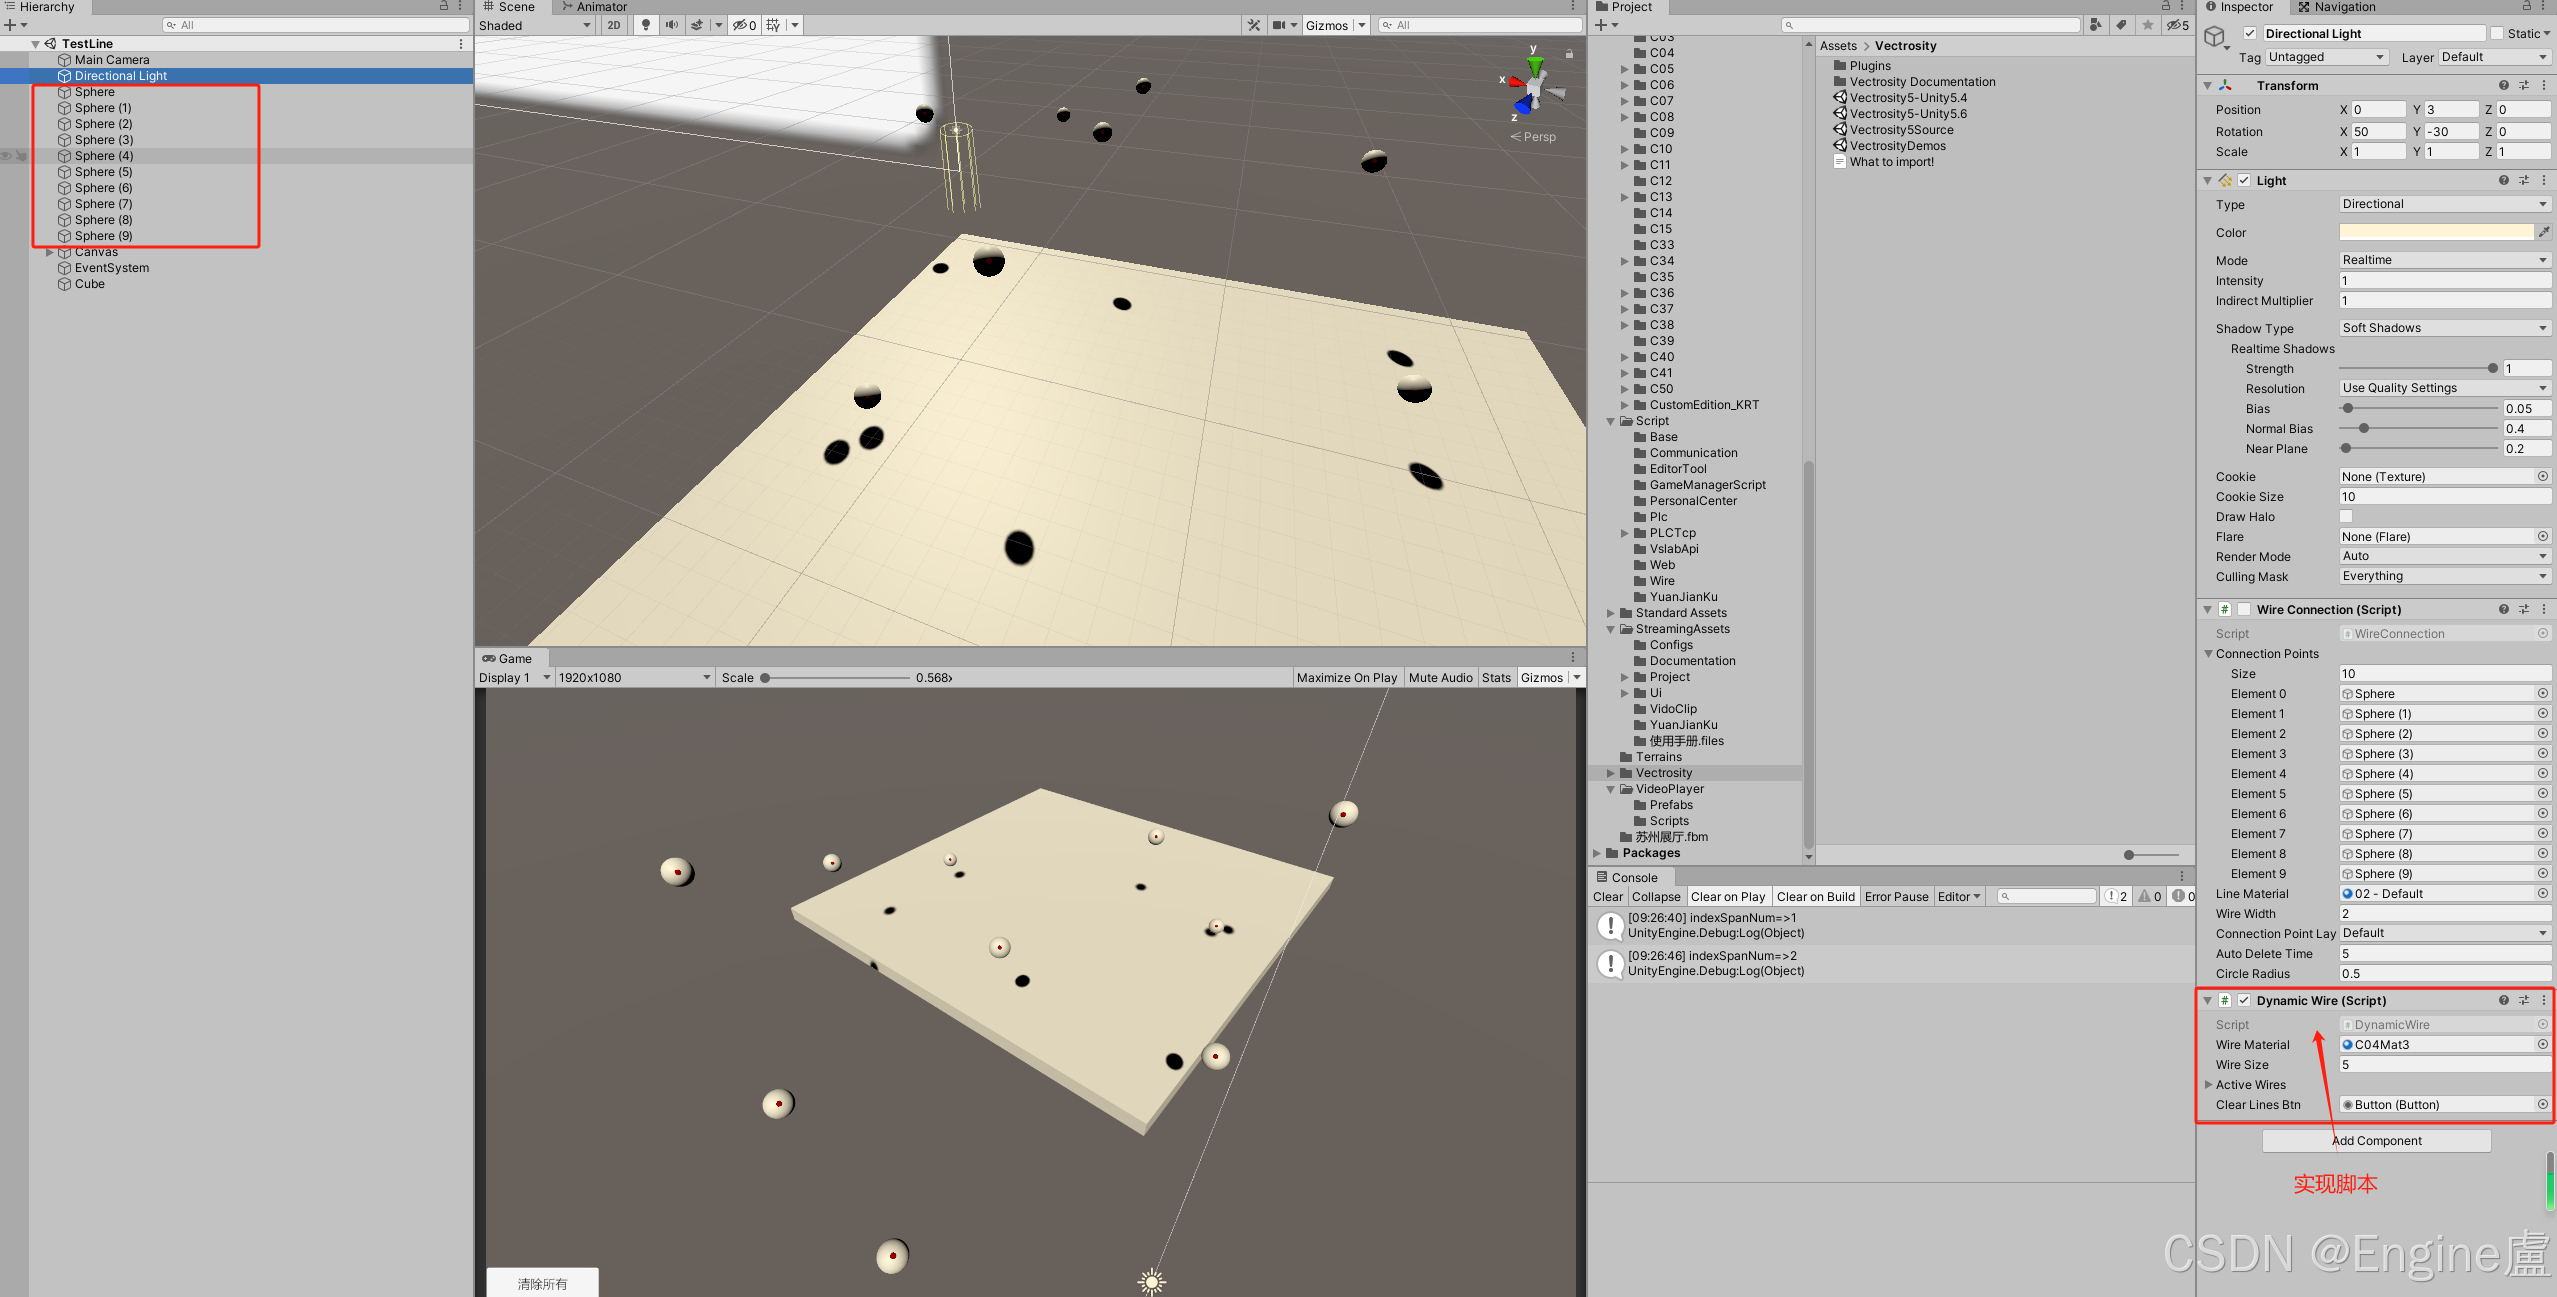Check the Draw Halo checkbox
Viewport: 2557px width, 1297px height.
coord(2346,516)
